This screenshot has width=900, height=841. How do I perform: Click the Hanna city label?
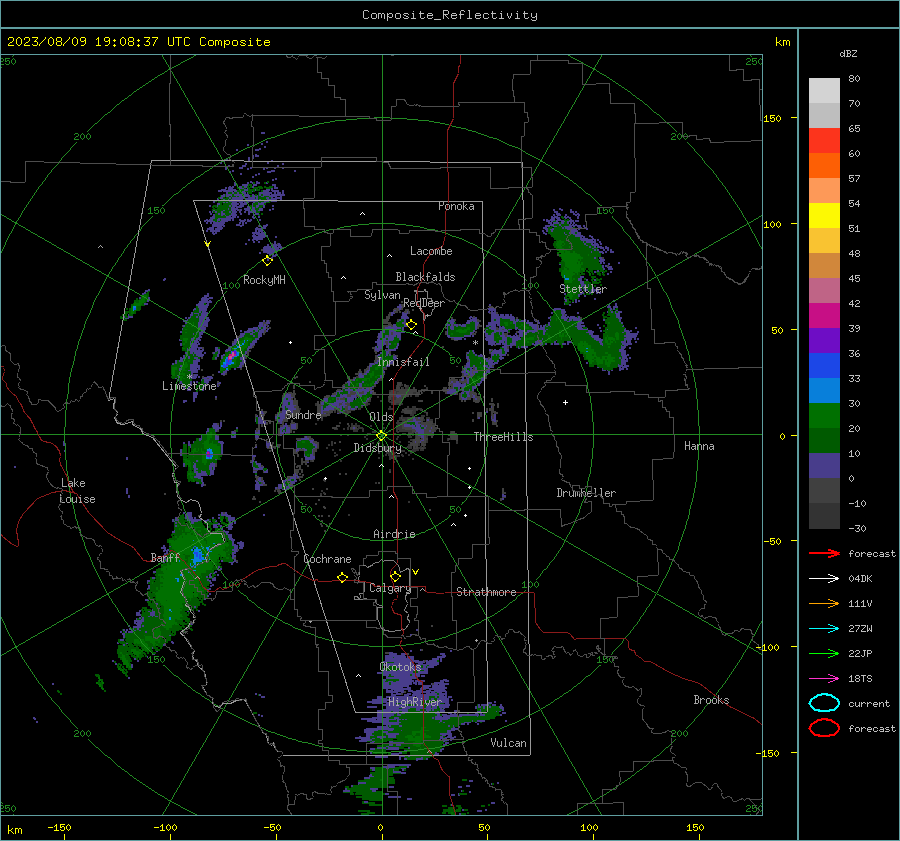point(699,446)
